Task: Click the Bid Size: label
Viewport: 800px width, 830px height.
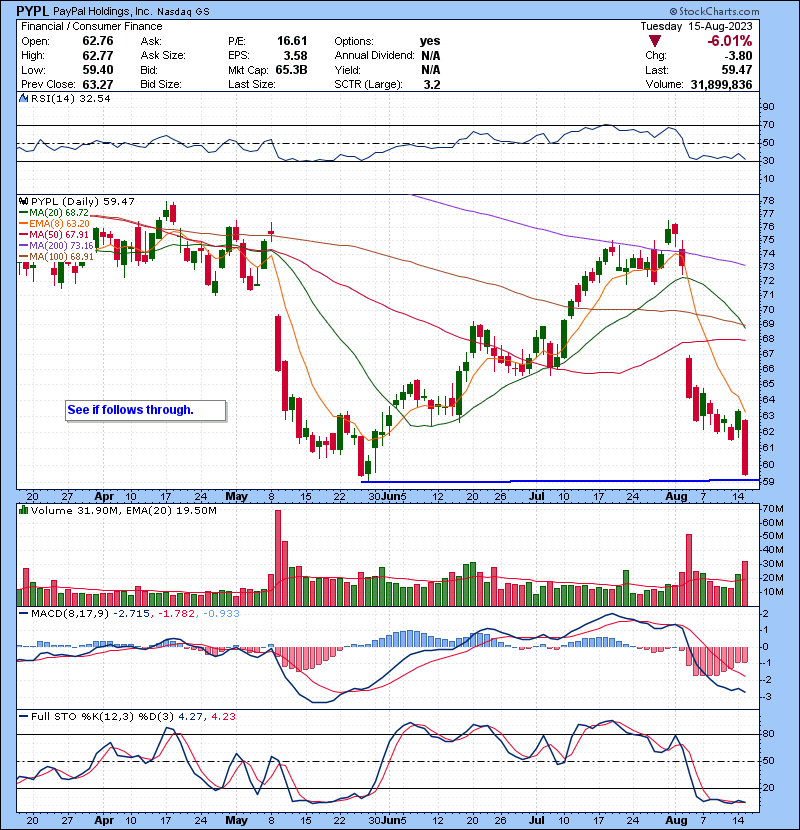Action: tap(161, 84)
